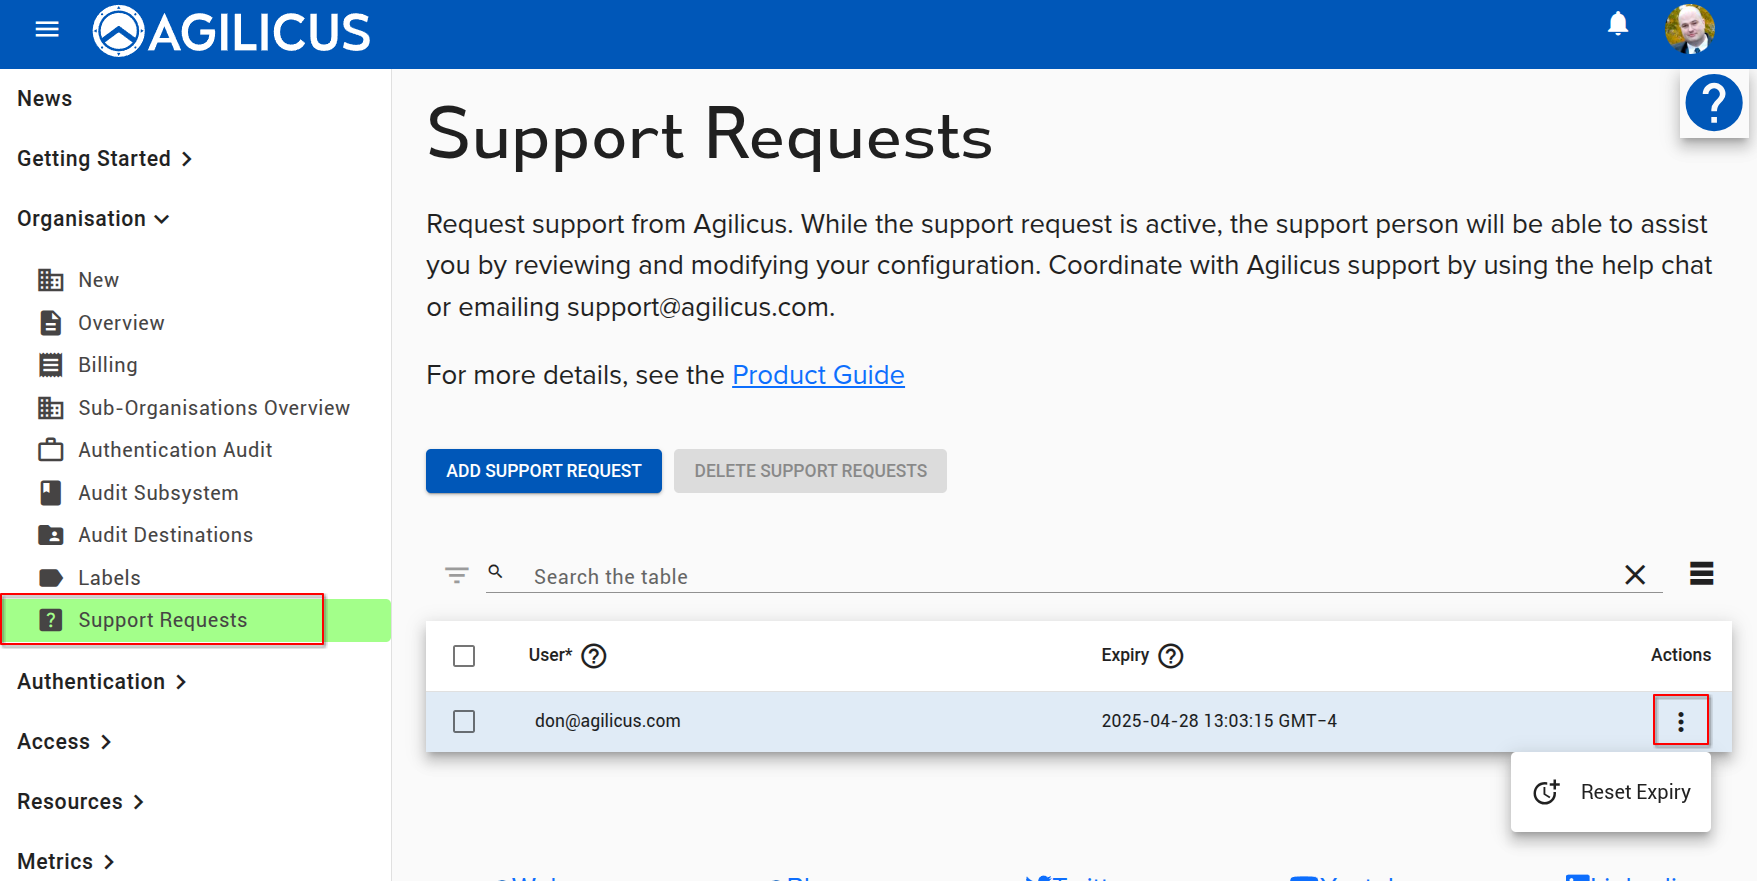Click the User column help icon

[x=594, y=656]
